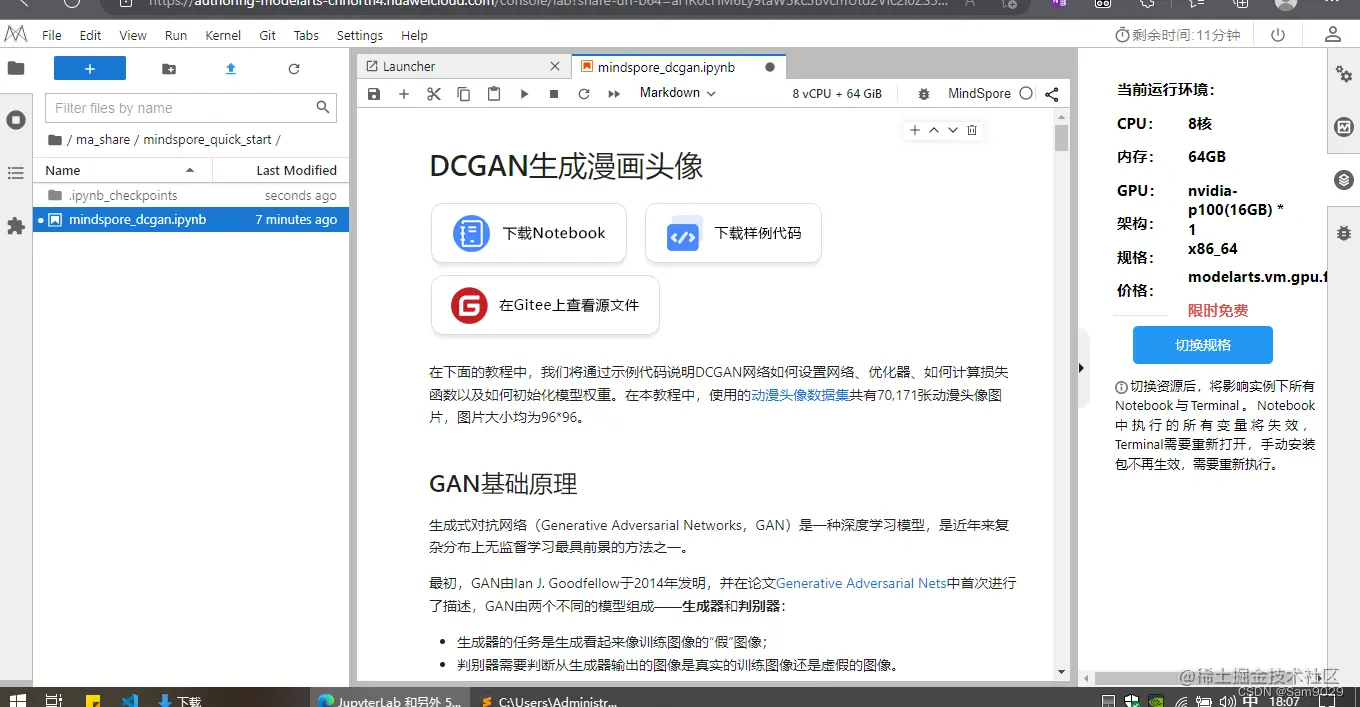
Task: Delete the cell using trash icon
Action: [971, 129]
